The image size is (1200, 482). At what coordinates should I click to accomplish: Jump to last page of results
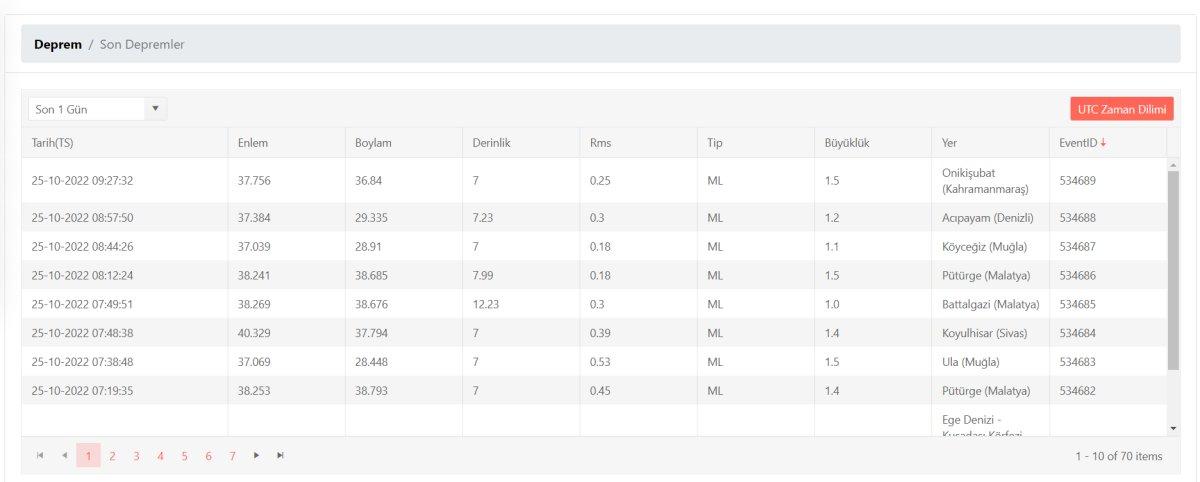[281, 456]
